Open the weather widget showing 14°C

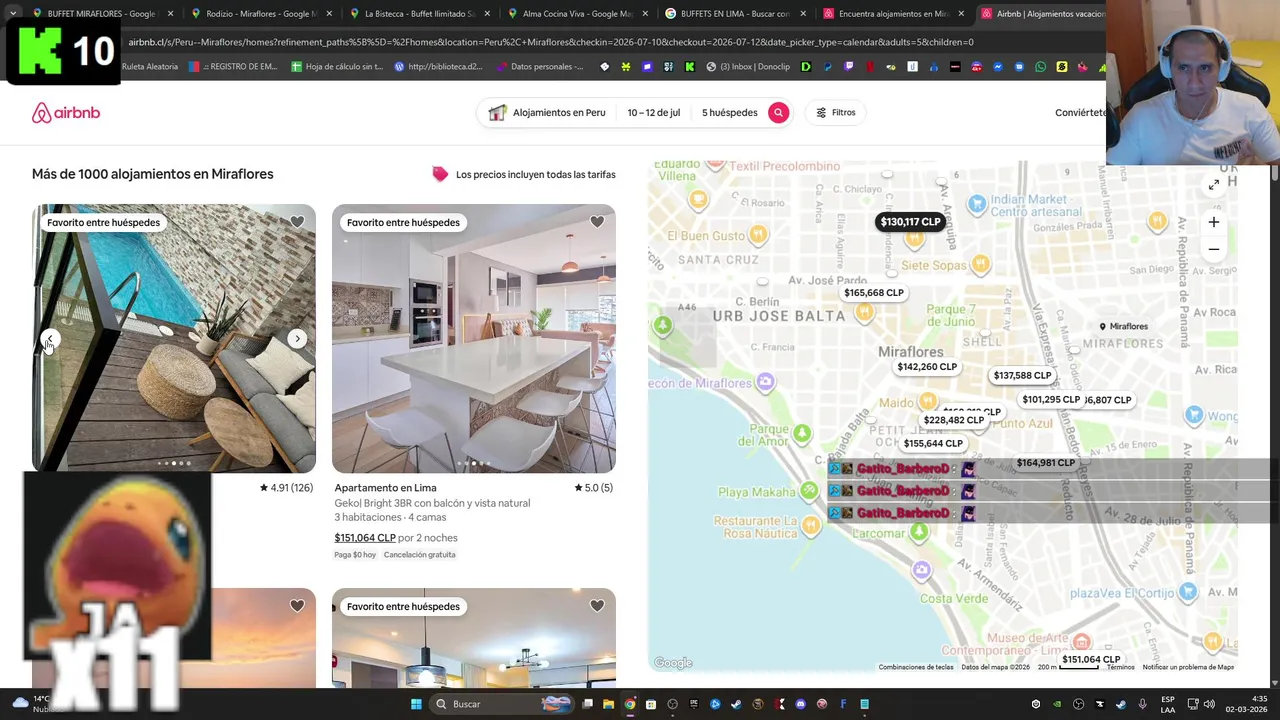(x=34, y=704)
